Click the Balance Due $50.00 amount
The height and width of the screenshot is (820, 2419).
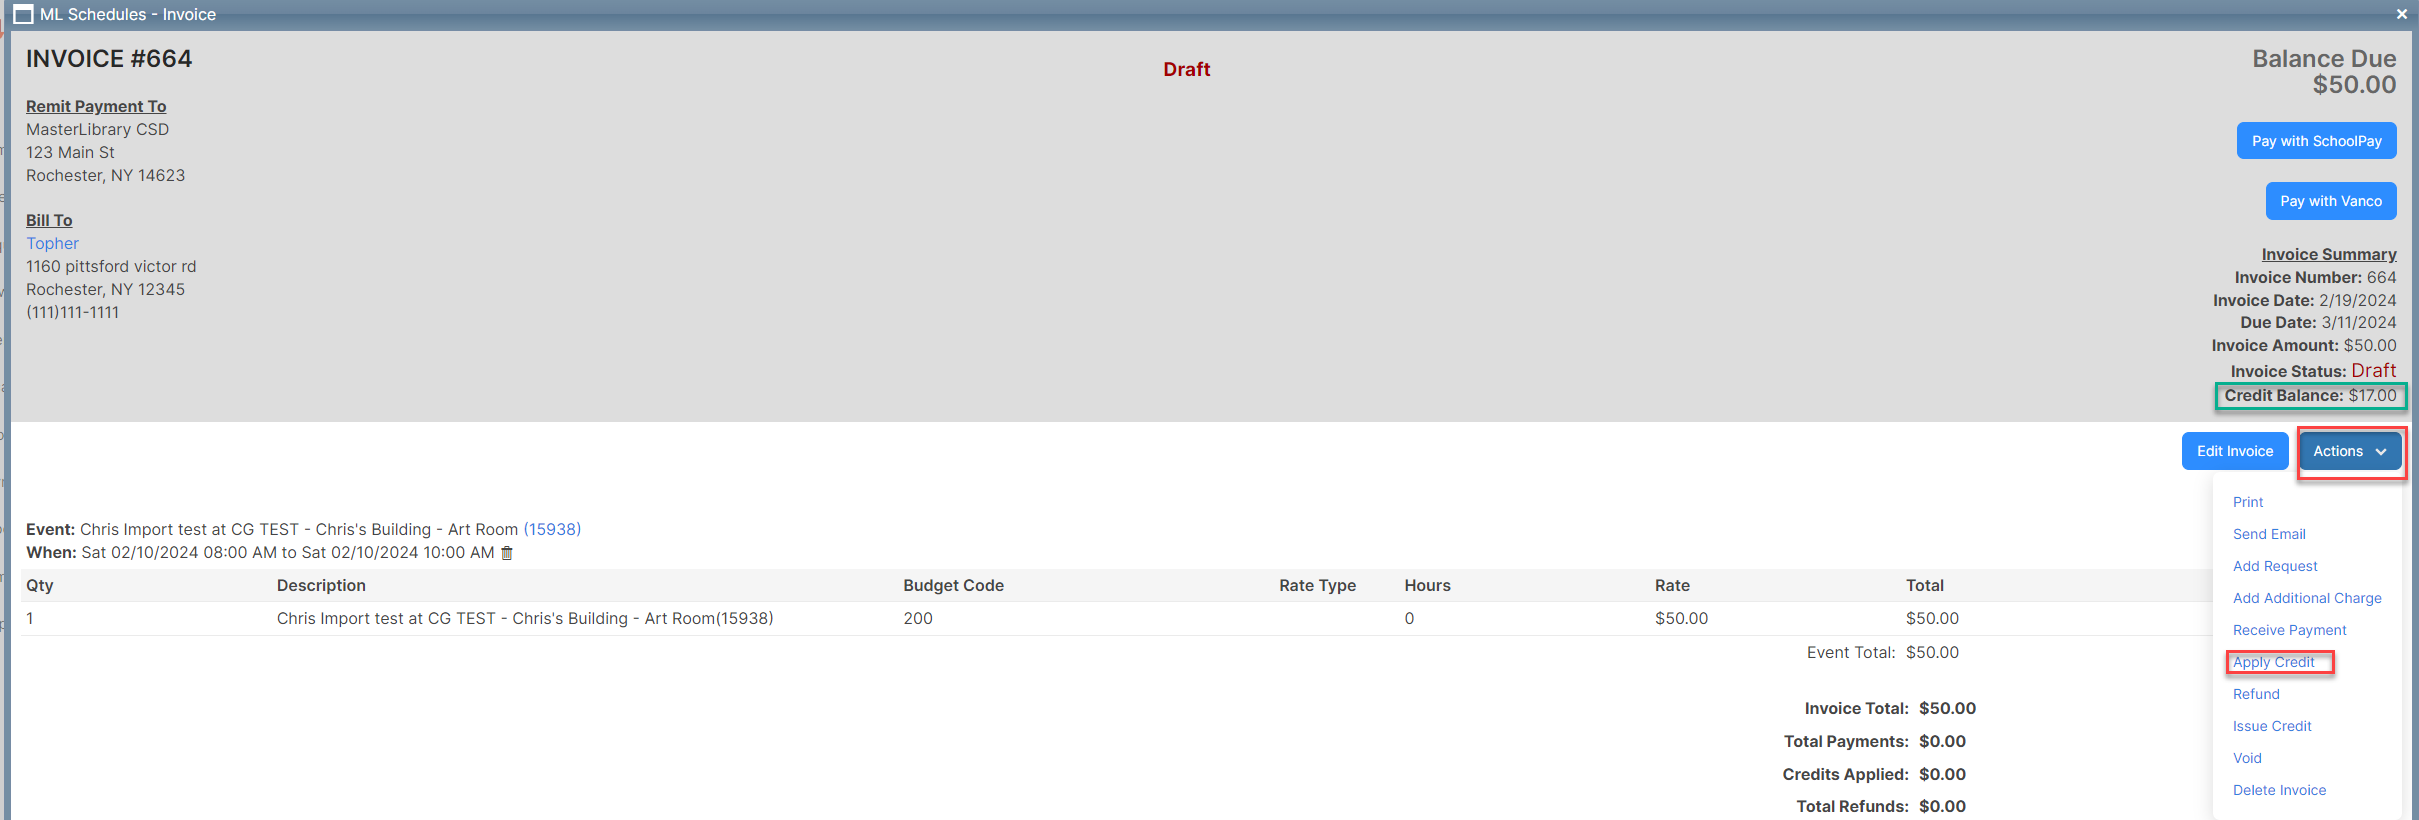2354,85
